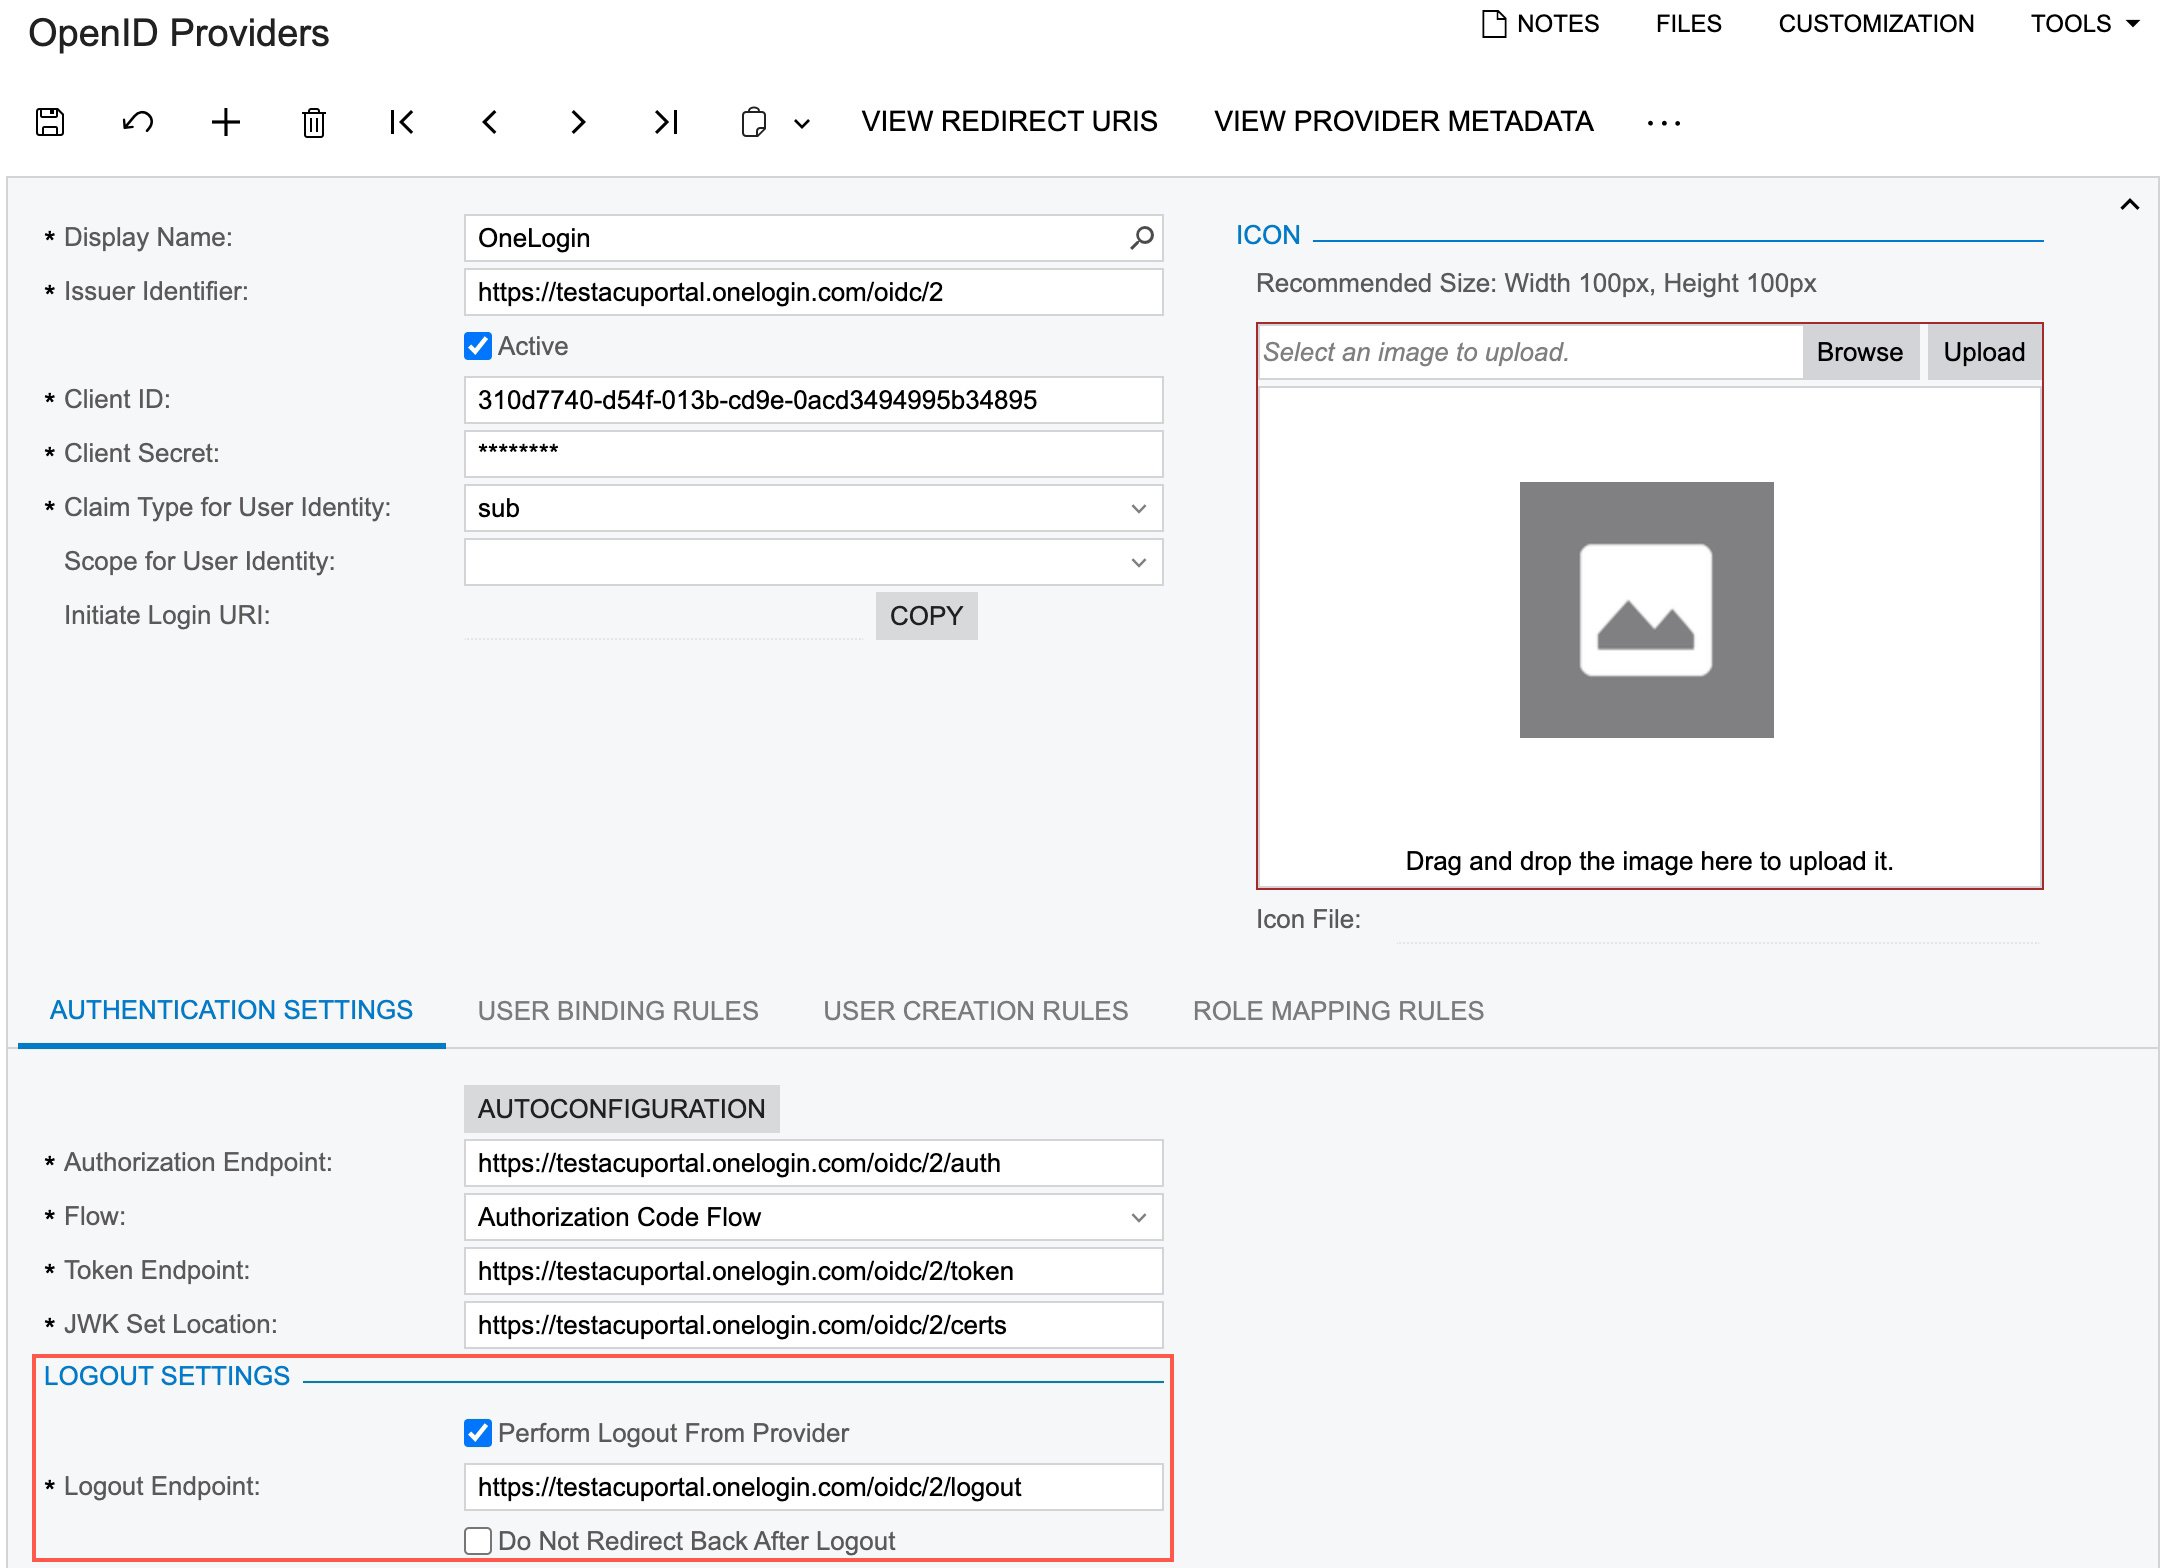Go to previous record arrow
Image resolution: width=2162 pixels, height=1568 pixels.
[490, 122]
